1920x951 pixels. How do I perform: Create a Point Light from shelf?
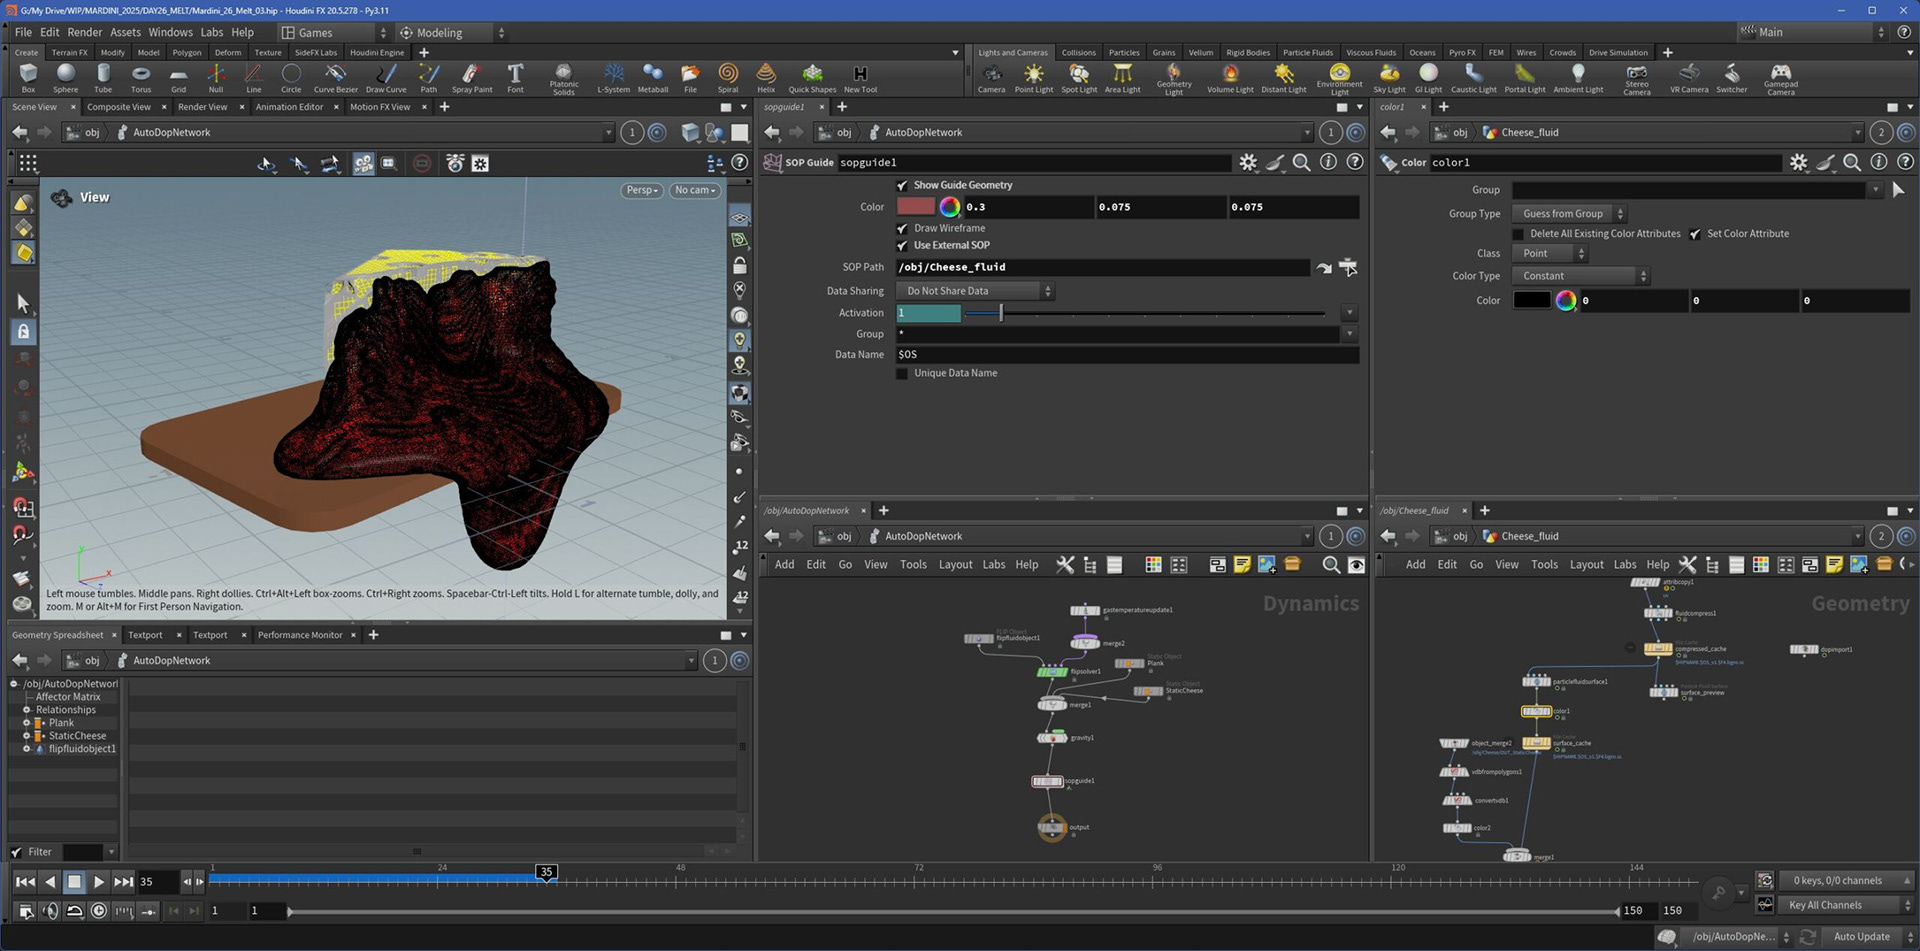(1033, 78)
